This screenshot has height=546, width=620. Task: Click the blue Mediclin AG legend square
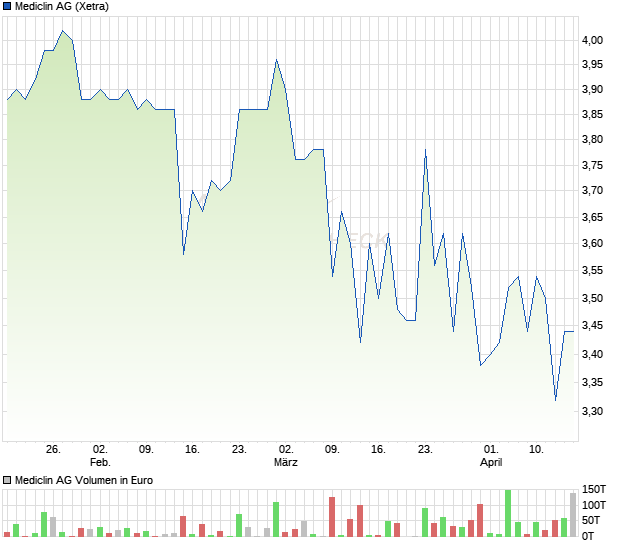7,6
